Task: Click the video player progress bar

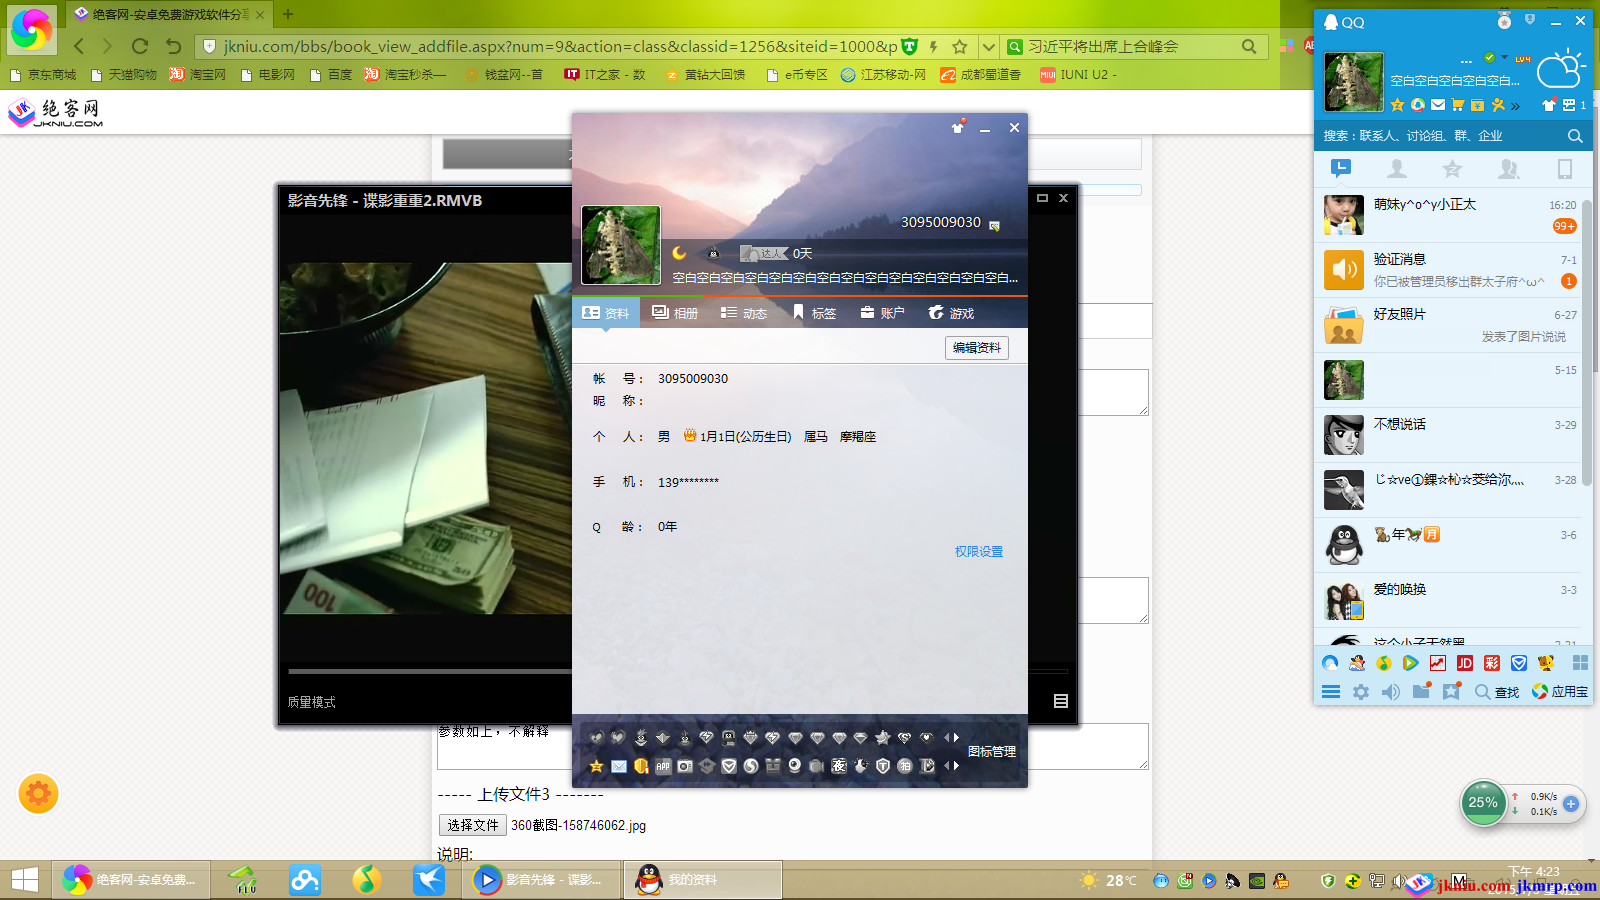Action: [x=430, y=671]
